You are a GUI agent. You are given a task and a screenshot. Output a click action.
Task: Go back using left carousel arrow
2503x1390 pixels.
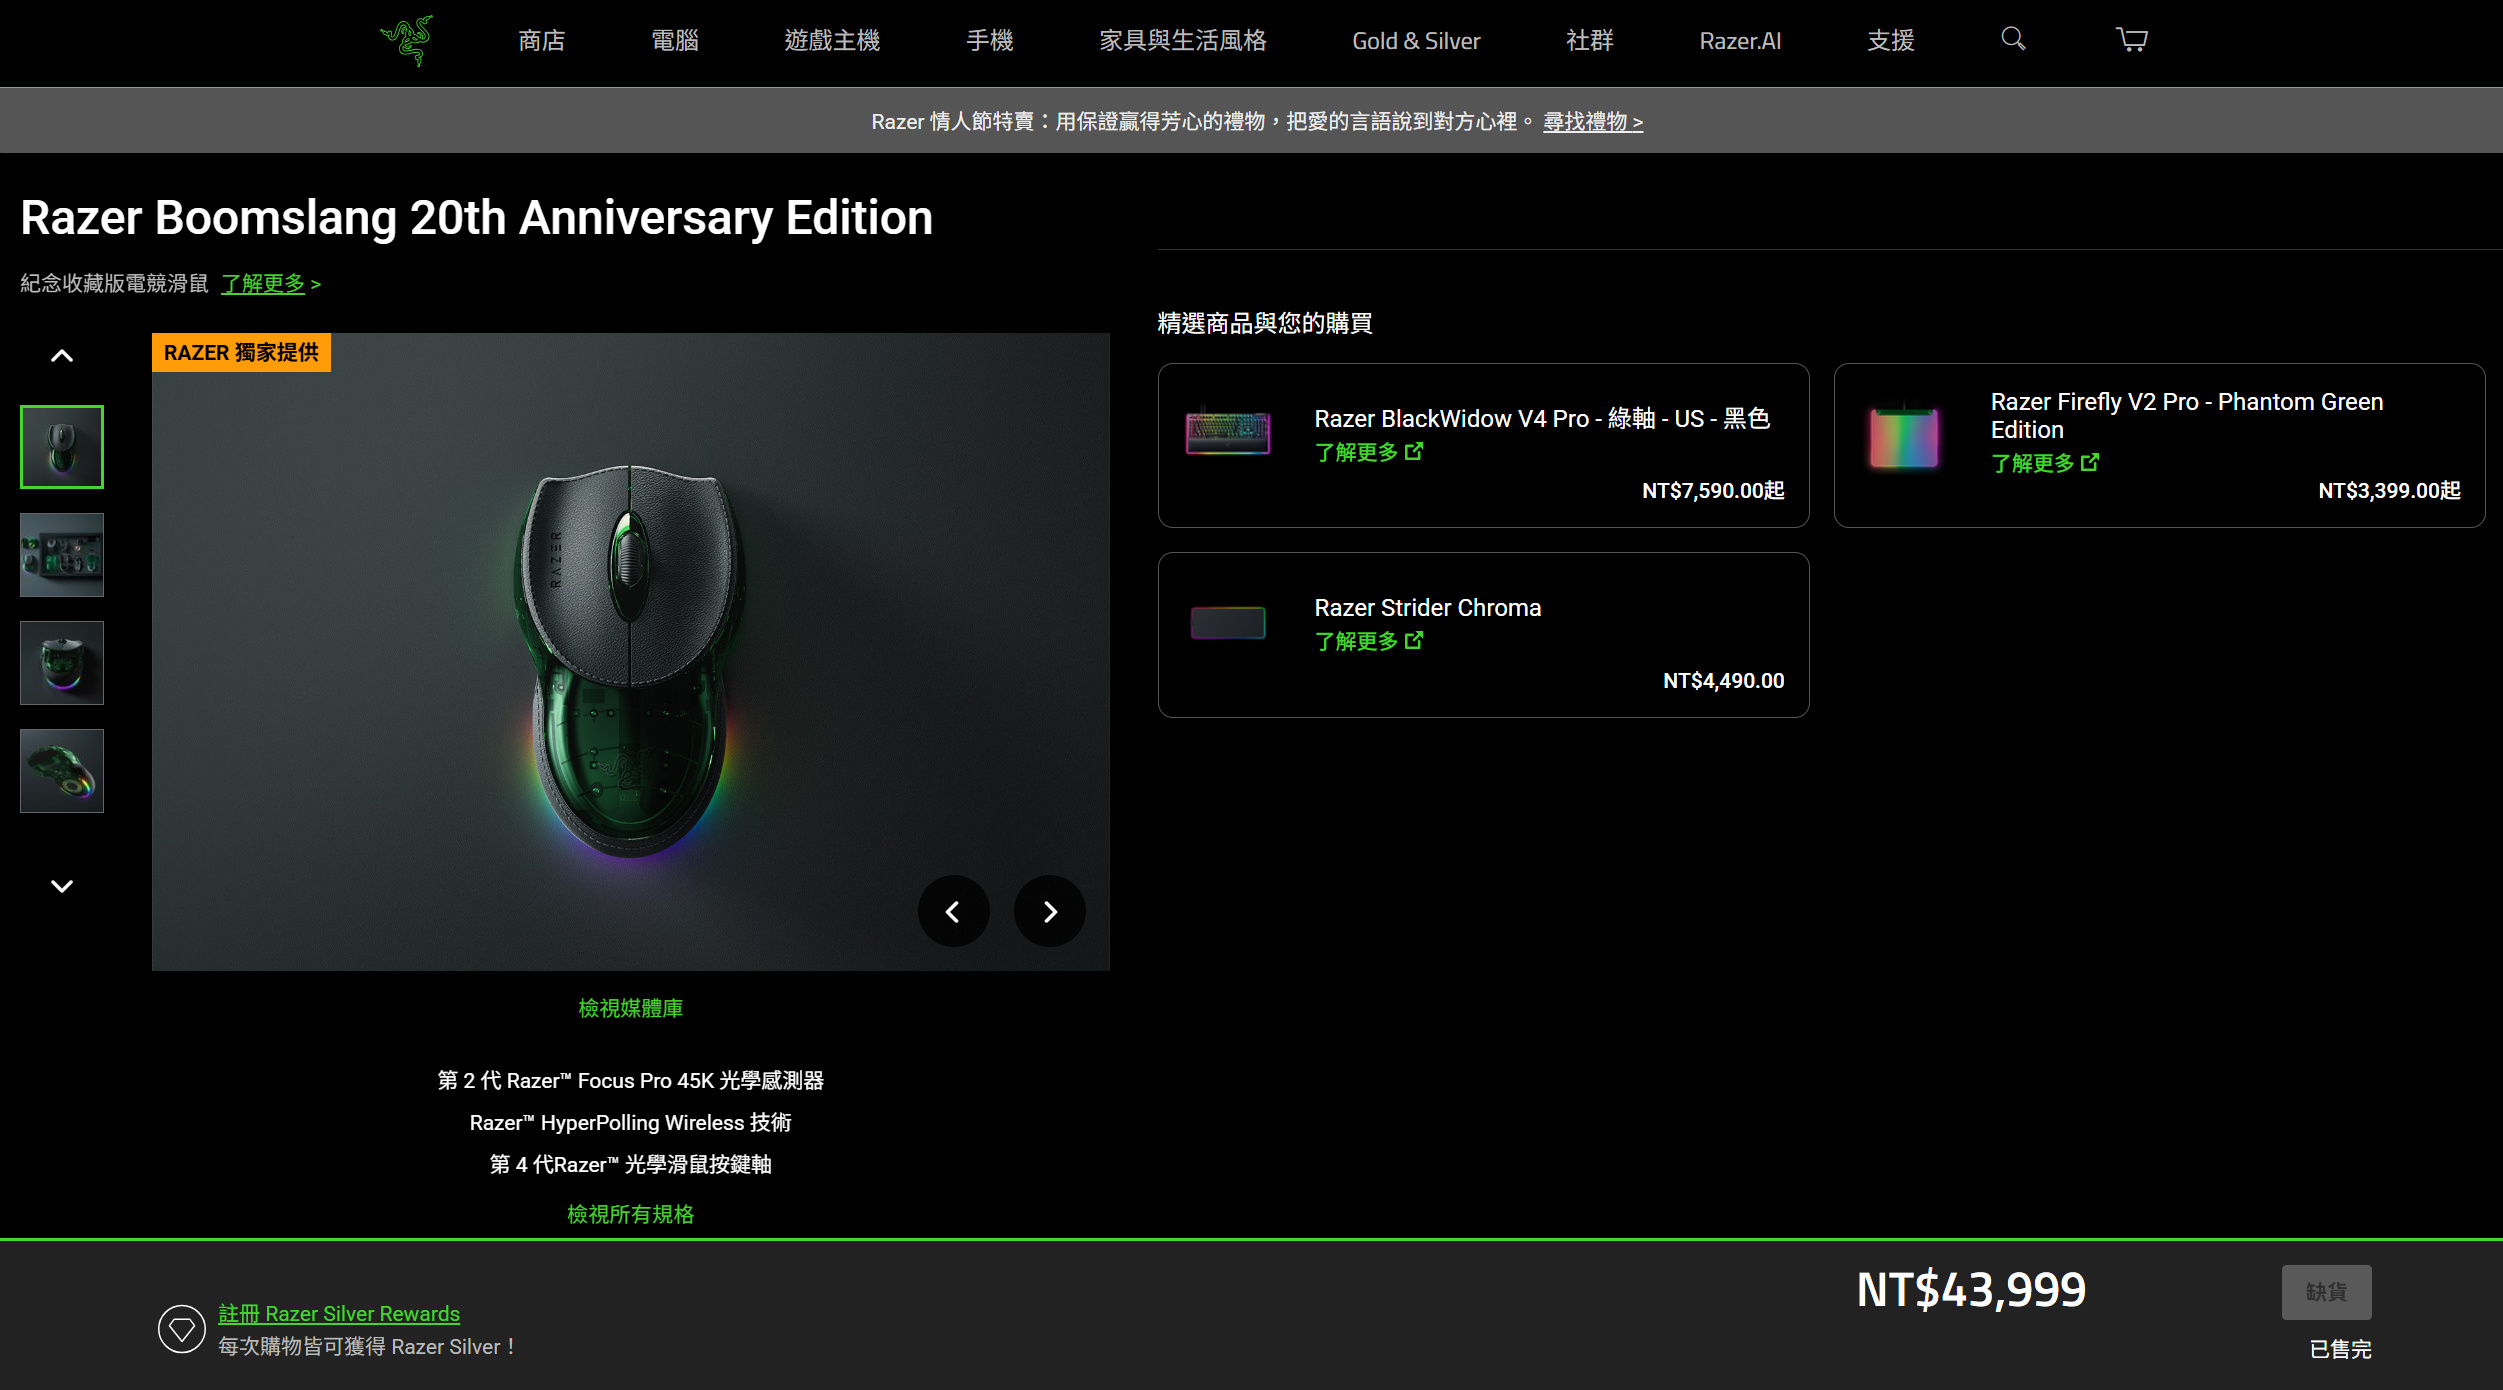tap(953, 911)
